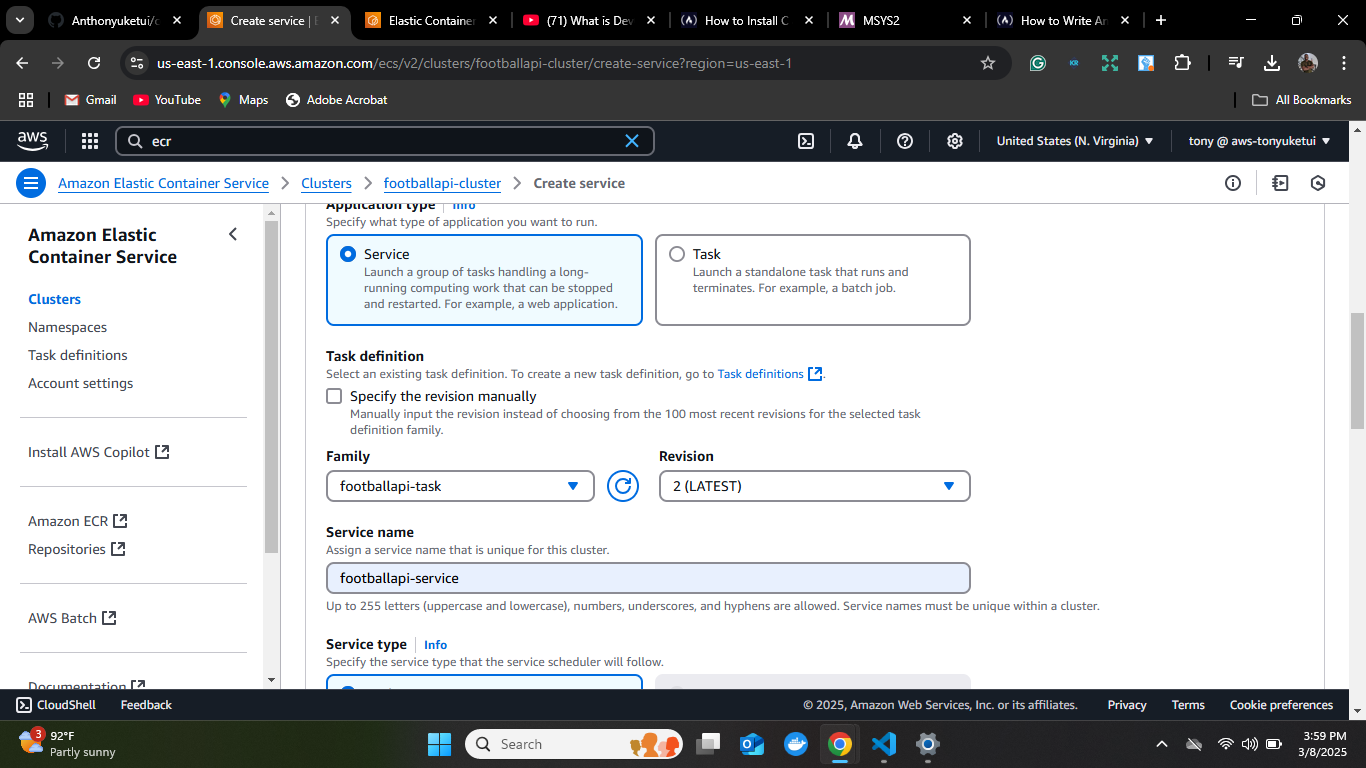Open Service type Info link
The image size is (1366, 768).
(435, 645)
